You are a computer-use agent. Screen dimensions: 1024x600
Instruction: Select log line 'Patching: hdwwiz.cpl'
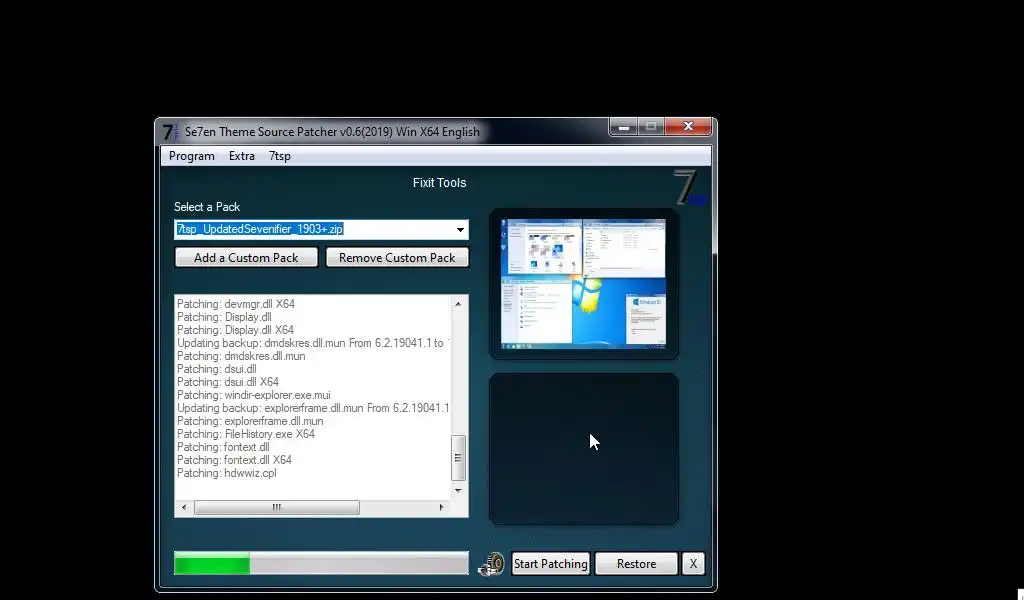227,473
